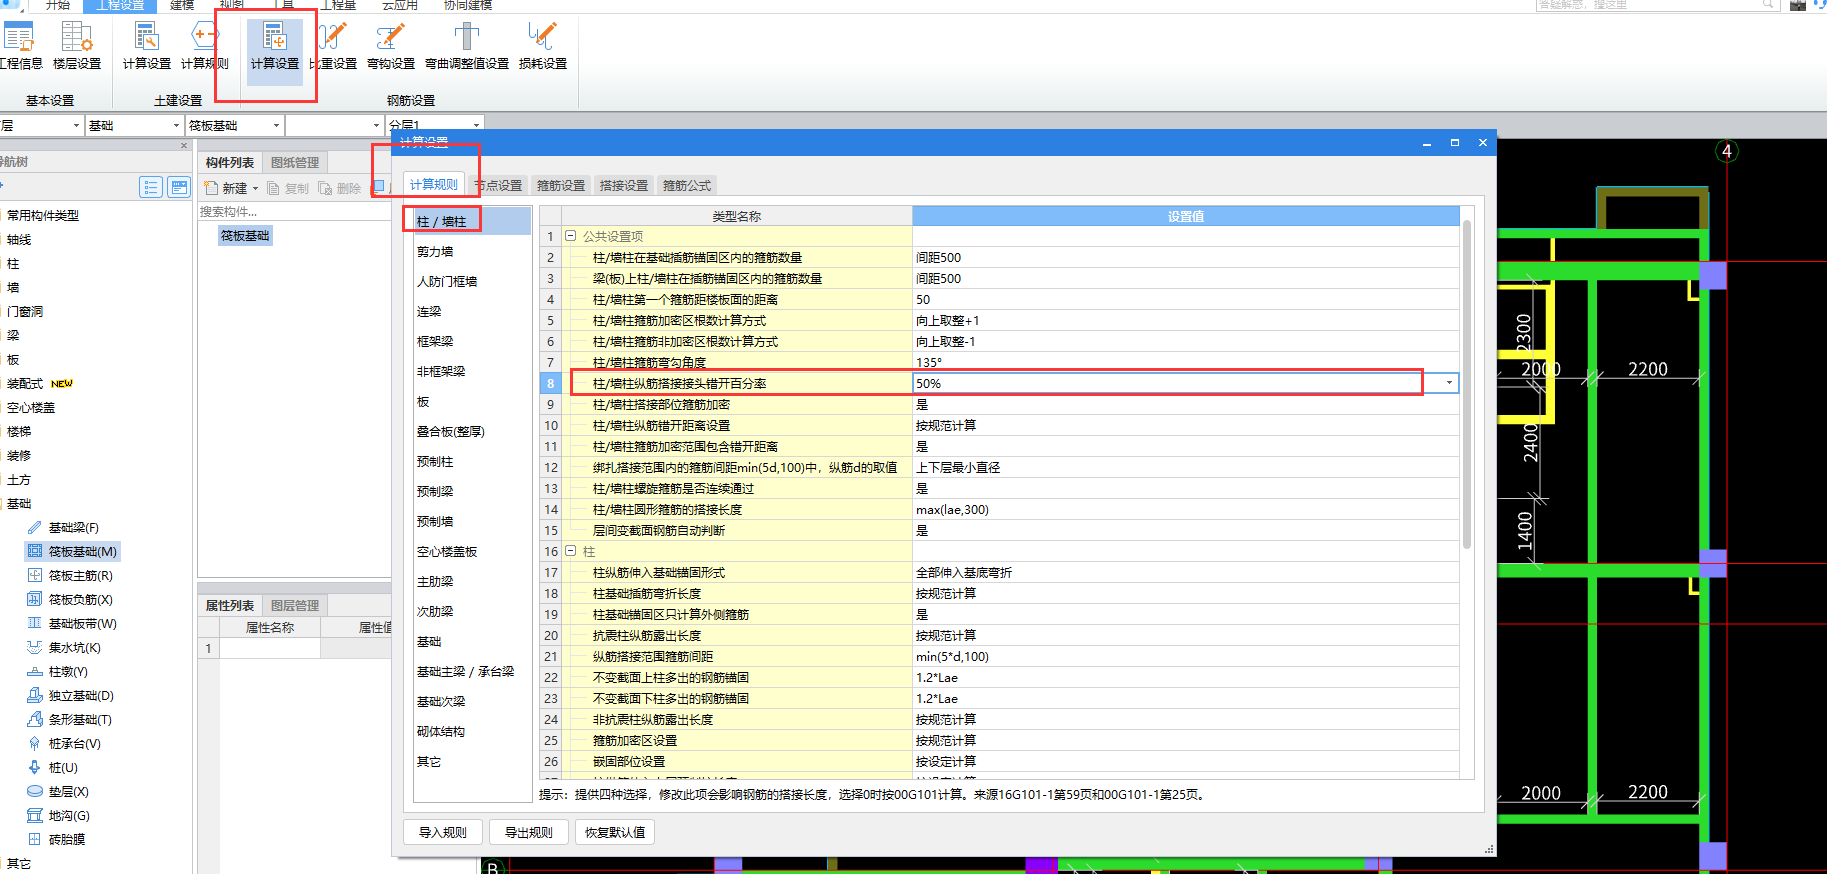The image size is (1827, 874).
Task: Click 删除 in the component list toolbar
Action: point(340,188)
